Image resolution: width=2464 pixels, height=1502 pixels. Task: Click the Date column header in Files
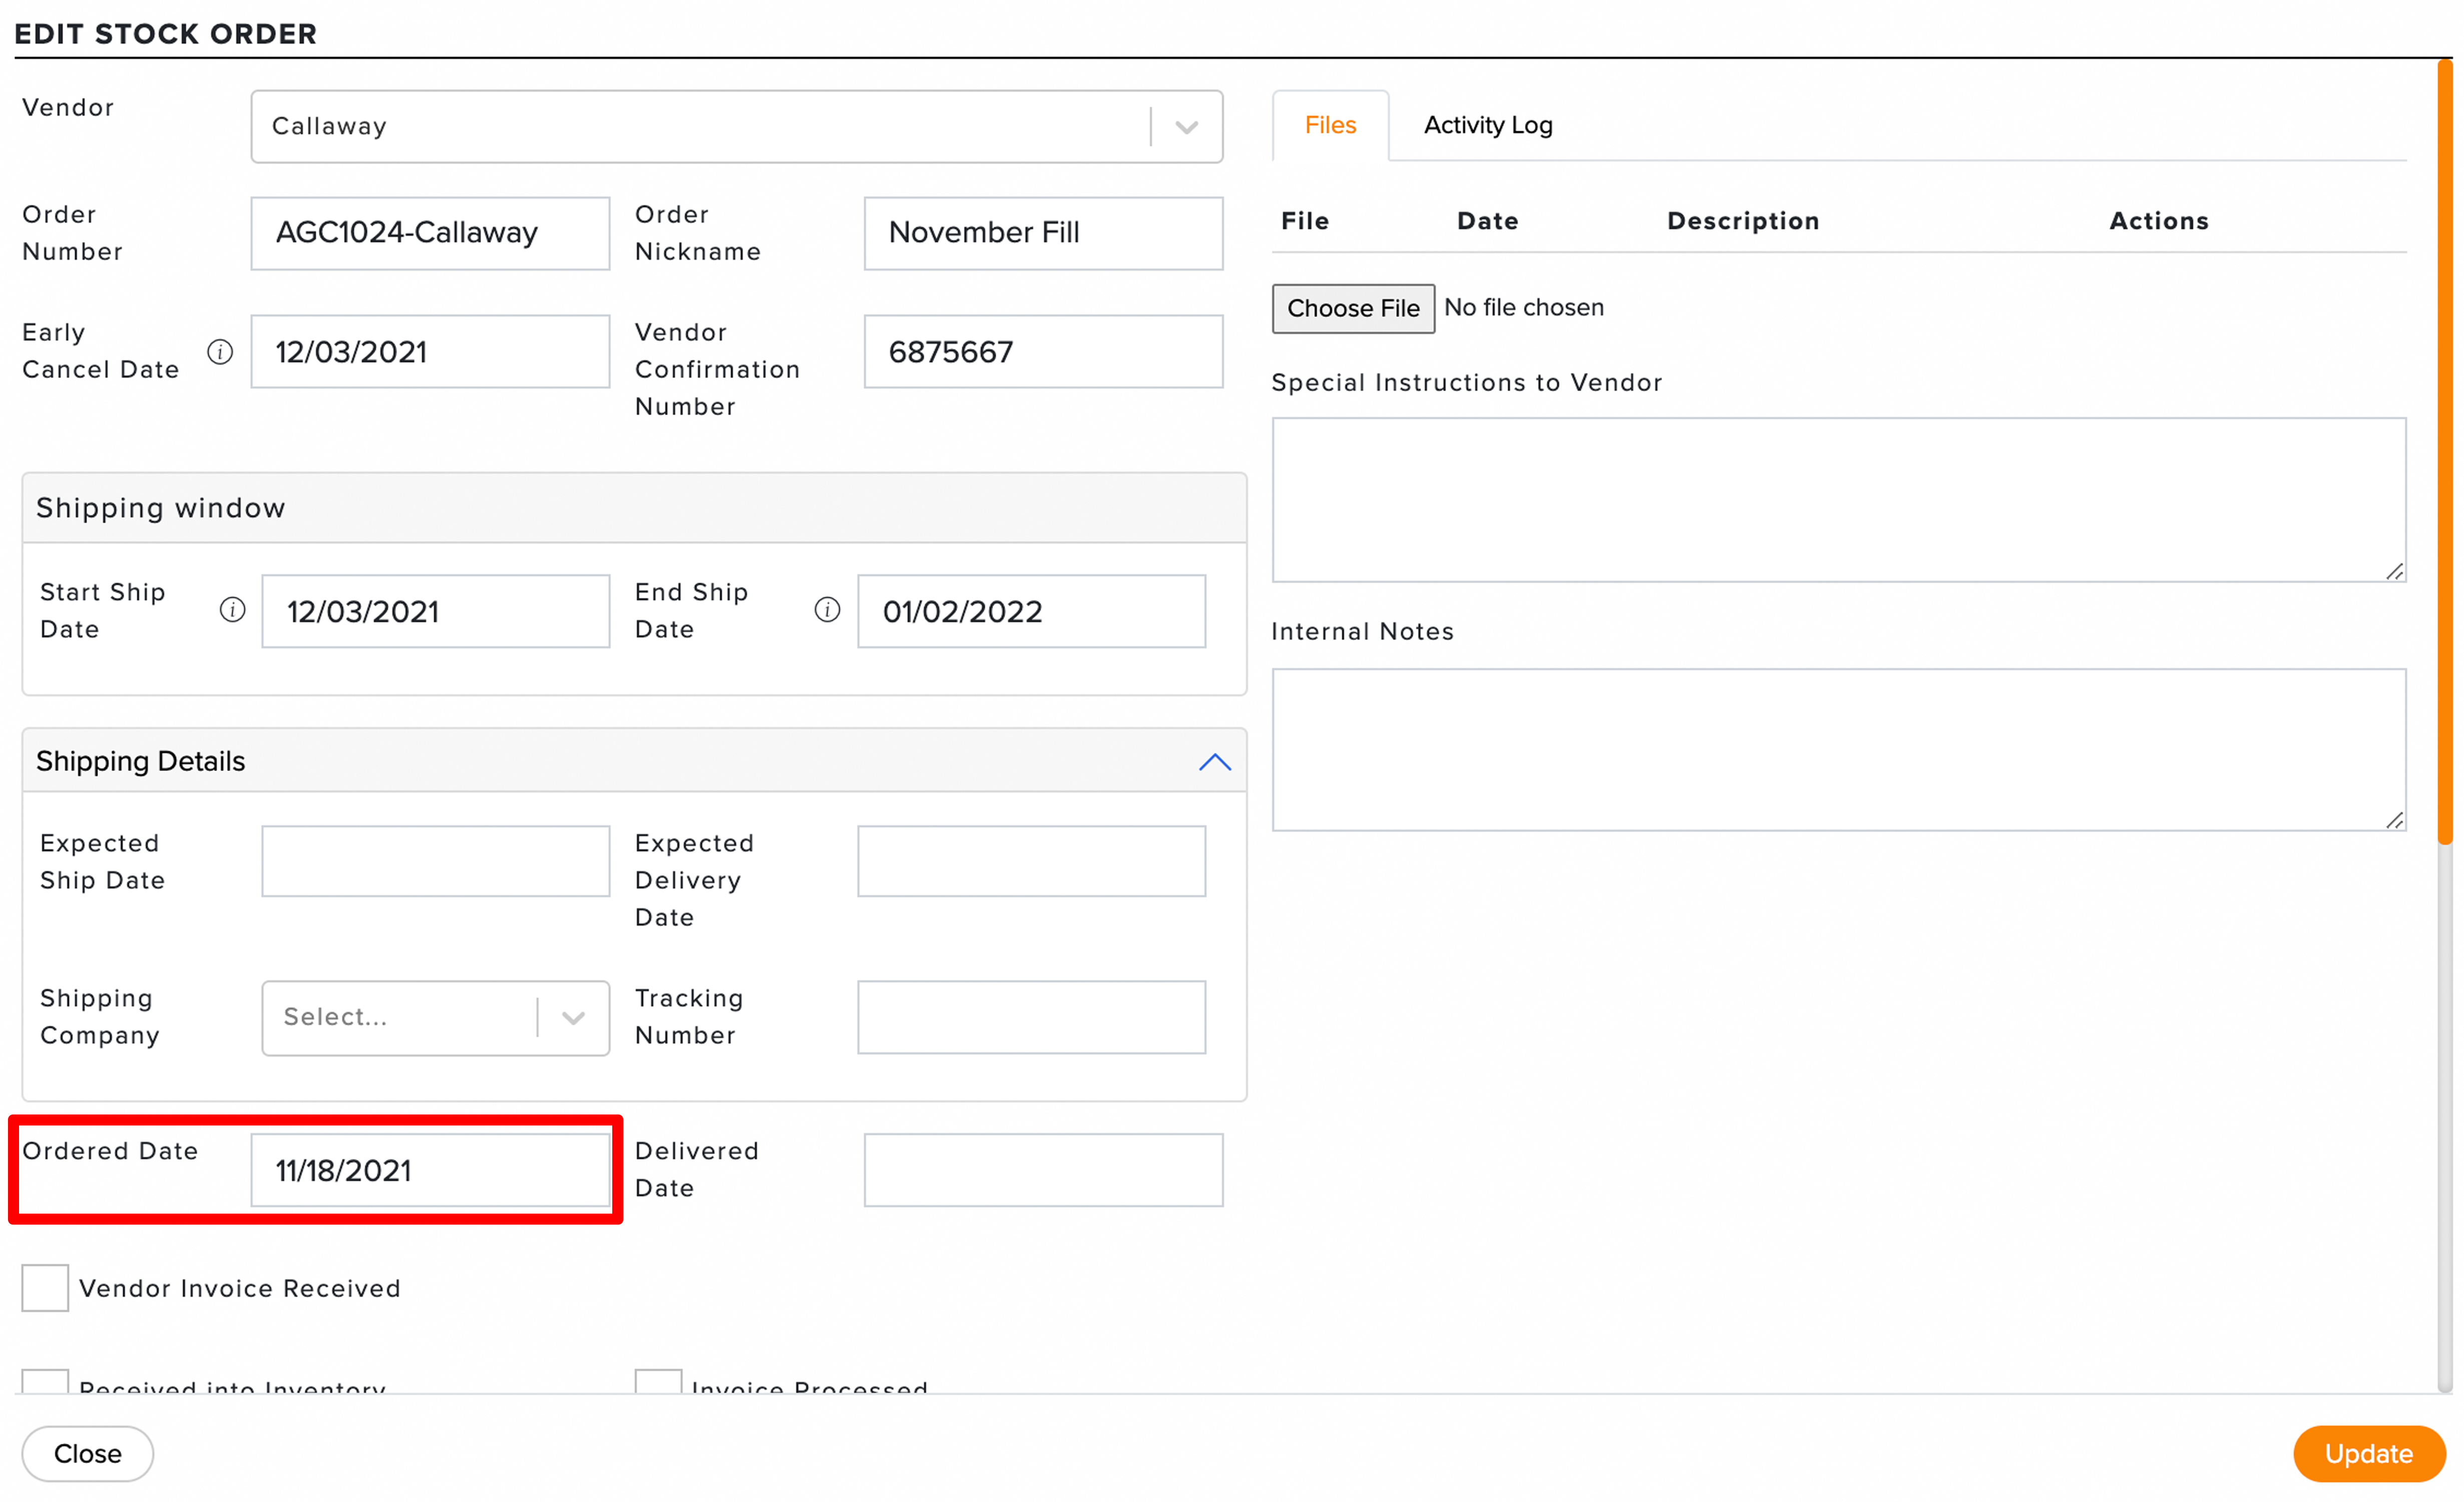coord(1487,221)
